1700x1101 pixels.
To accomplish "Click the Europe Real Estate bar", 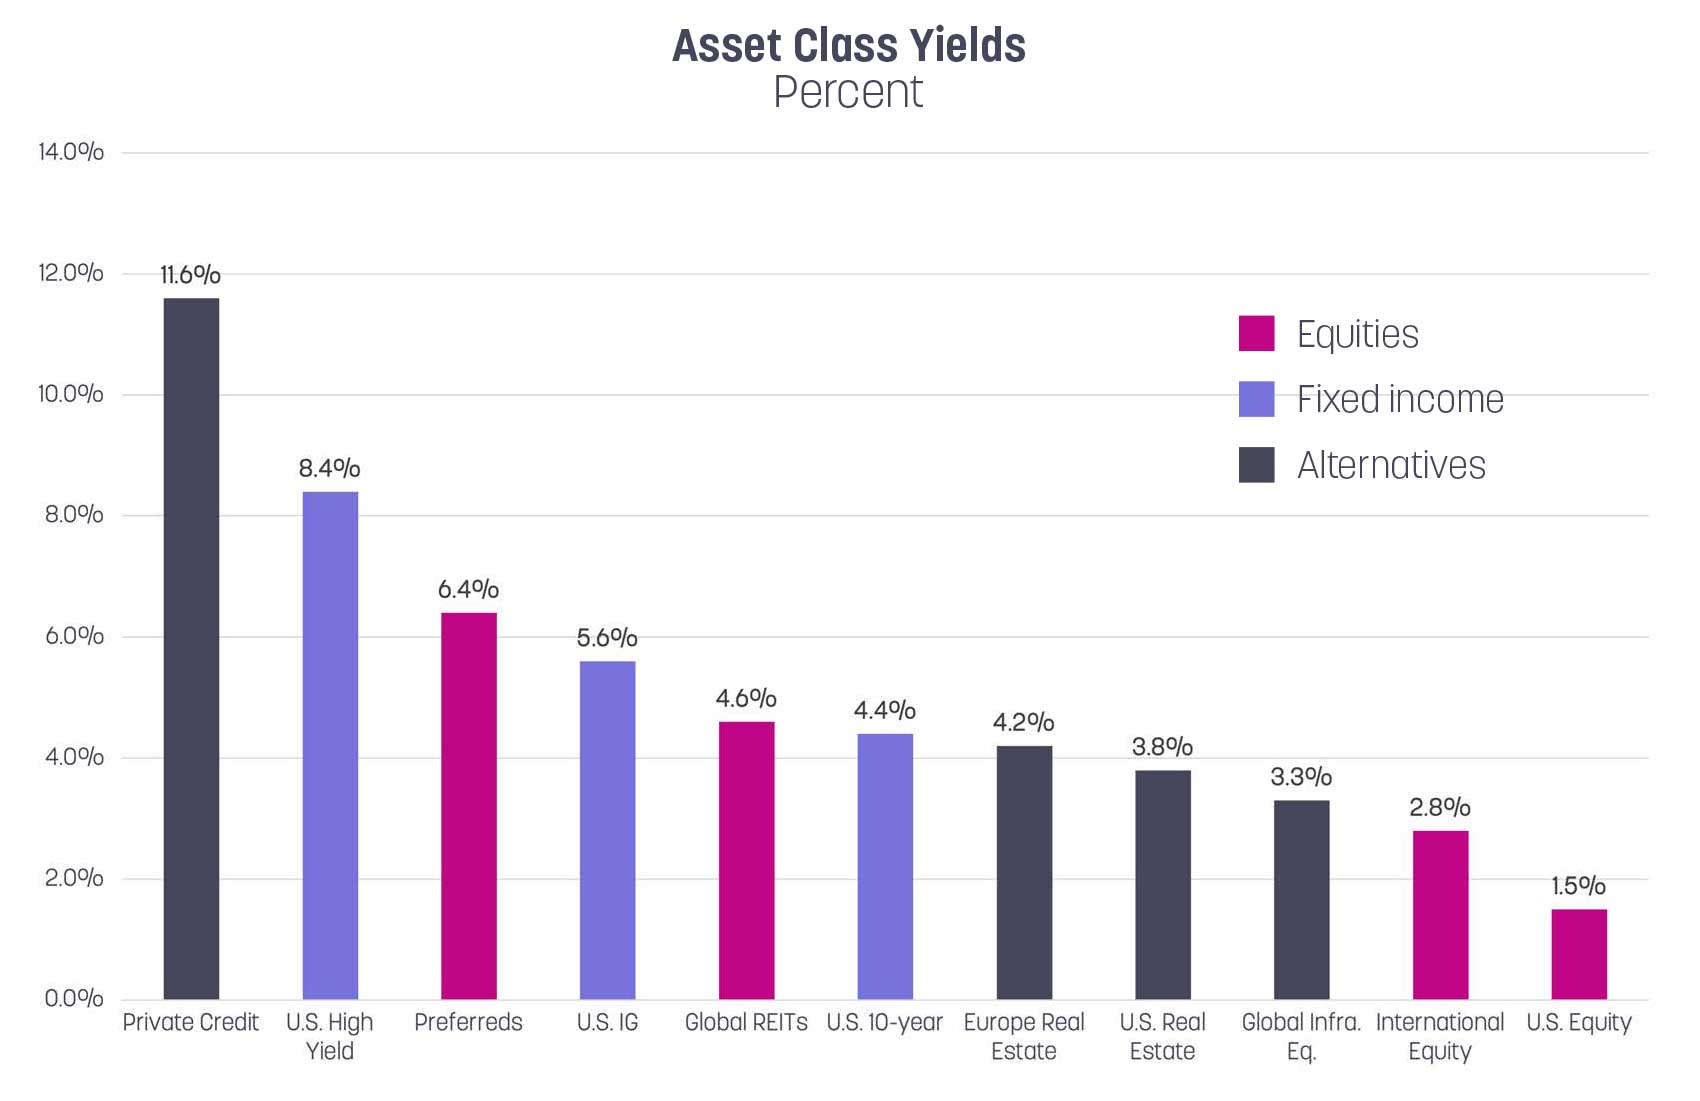I will (1024, 872).
